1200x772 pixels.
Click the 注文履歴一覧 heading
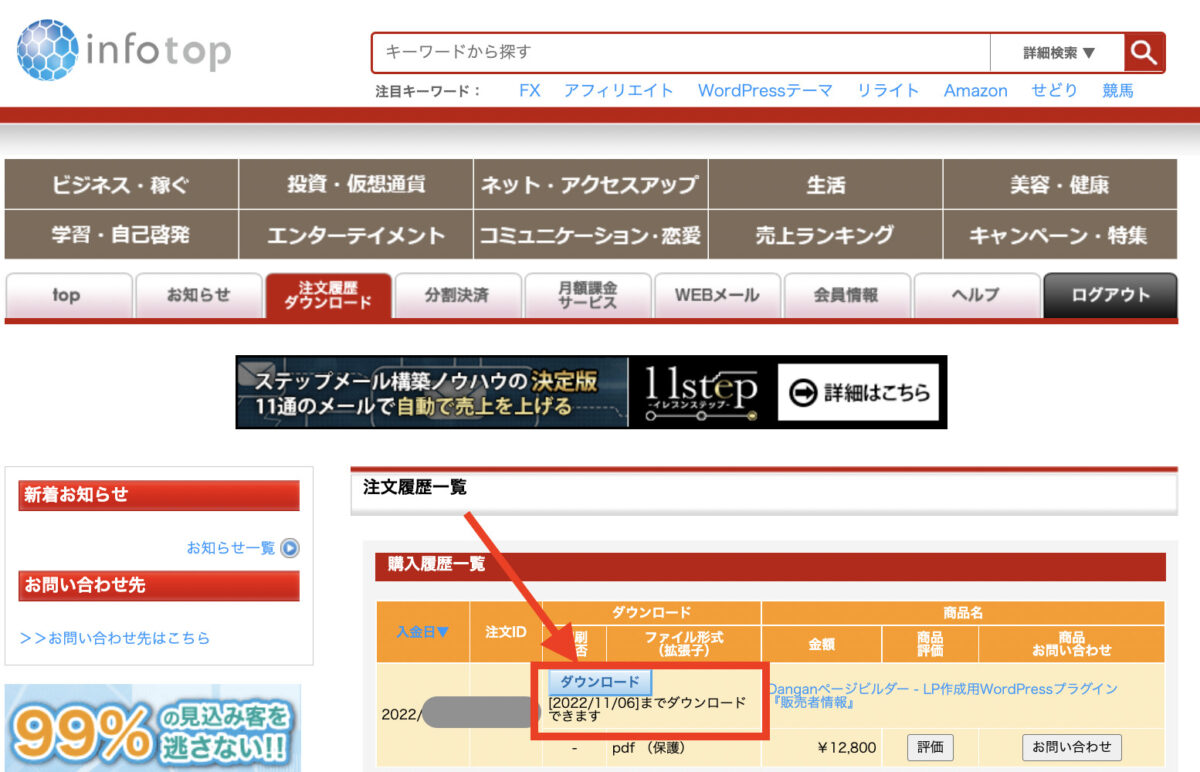point(415,488)
